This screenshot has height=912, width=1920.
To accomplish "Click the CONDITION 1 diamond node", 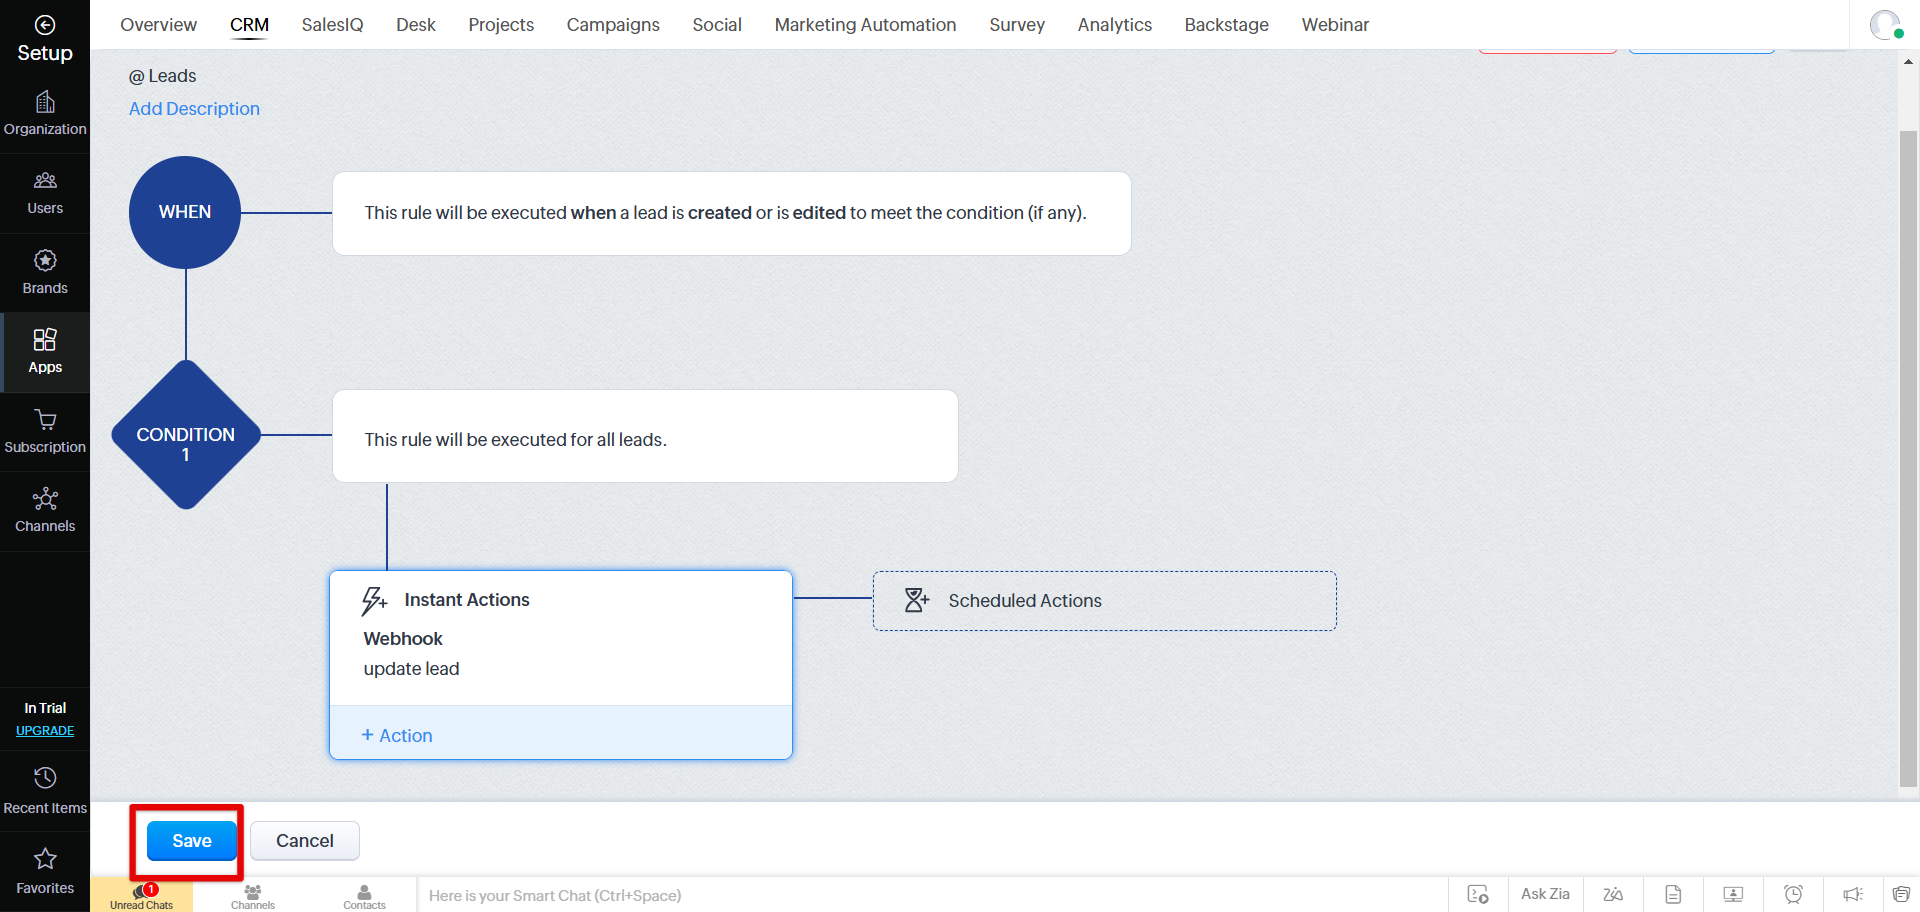I will tap(185, 435).
